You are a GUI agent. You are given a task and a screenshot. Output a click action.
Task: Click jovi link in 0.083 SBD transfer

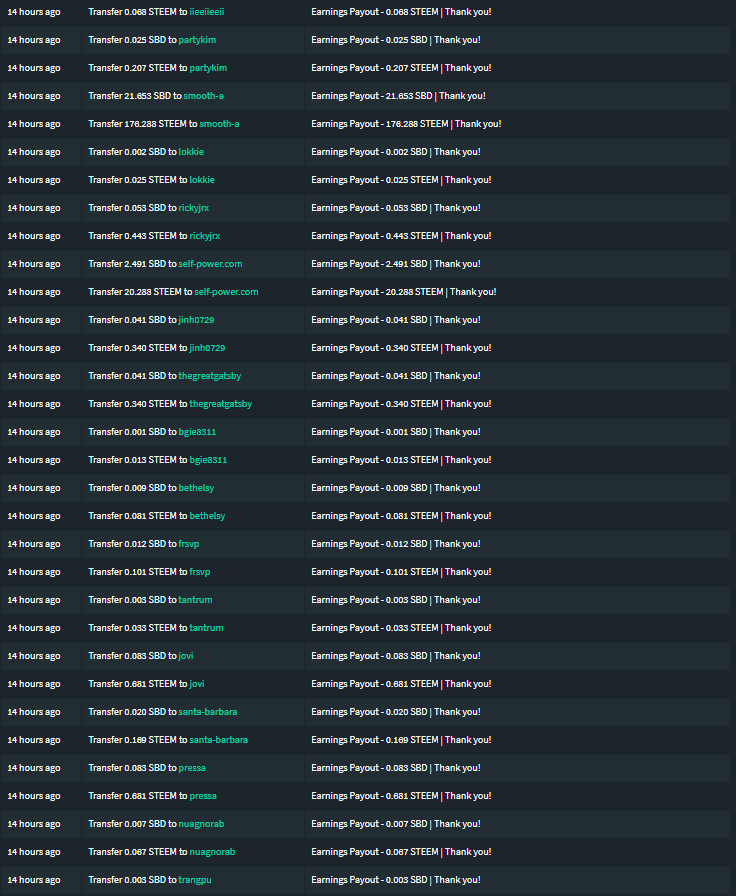click(x=186, y=656)
